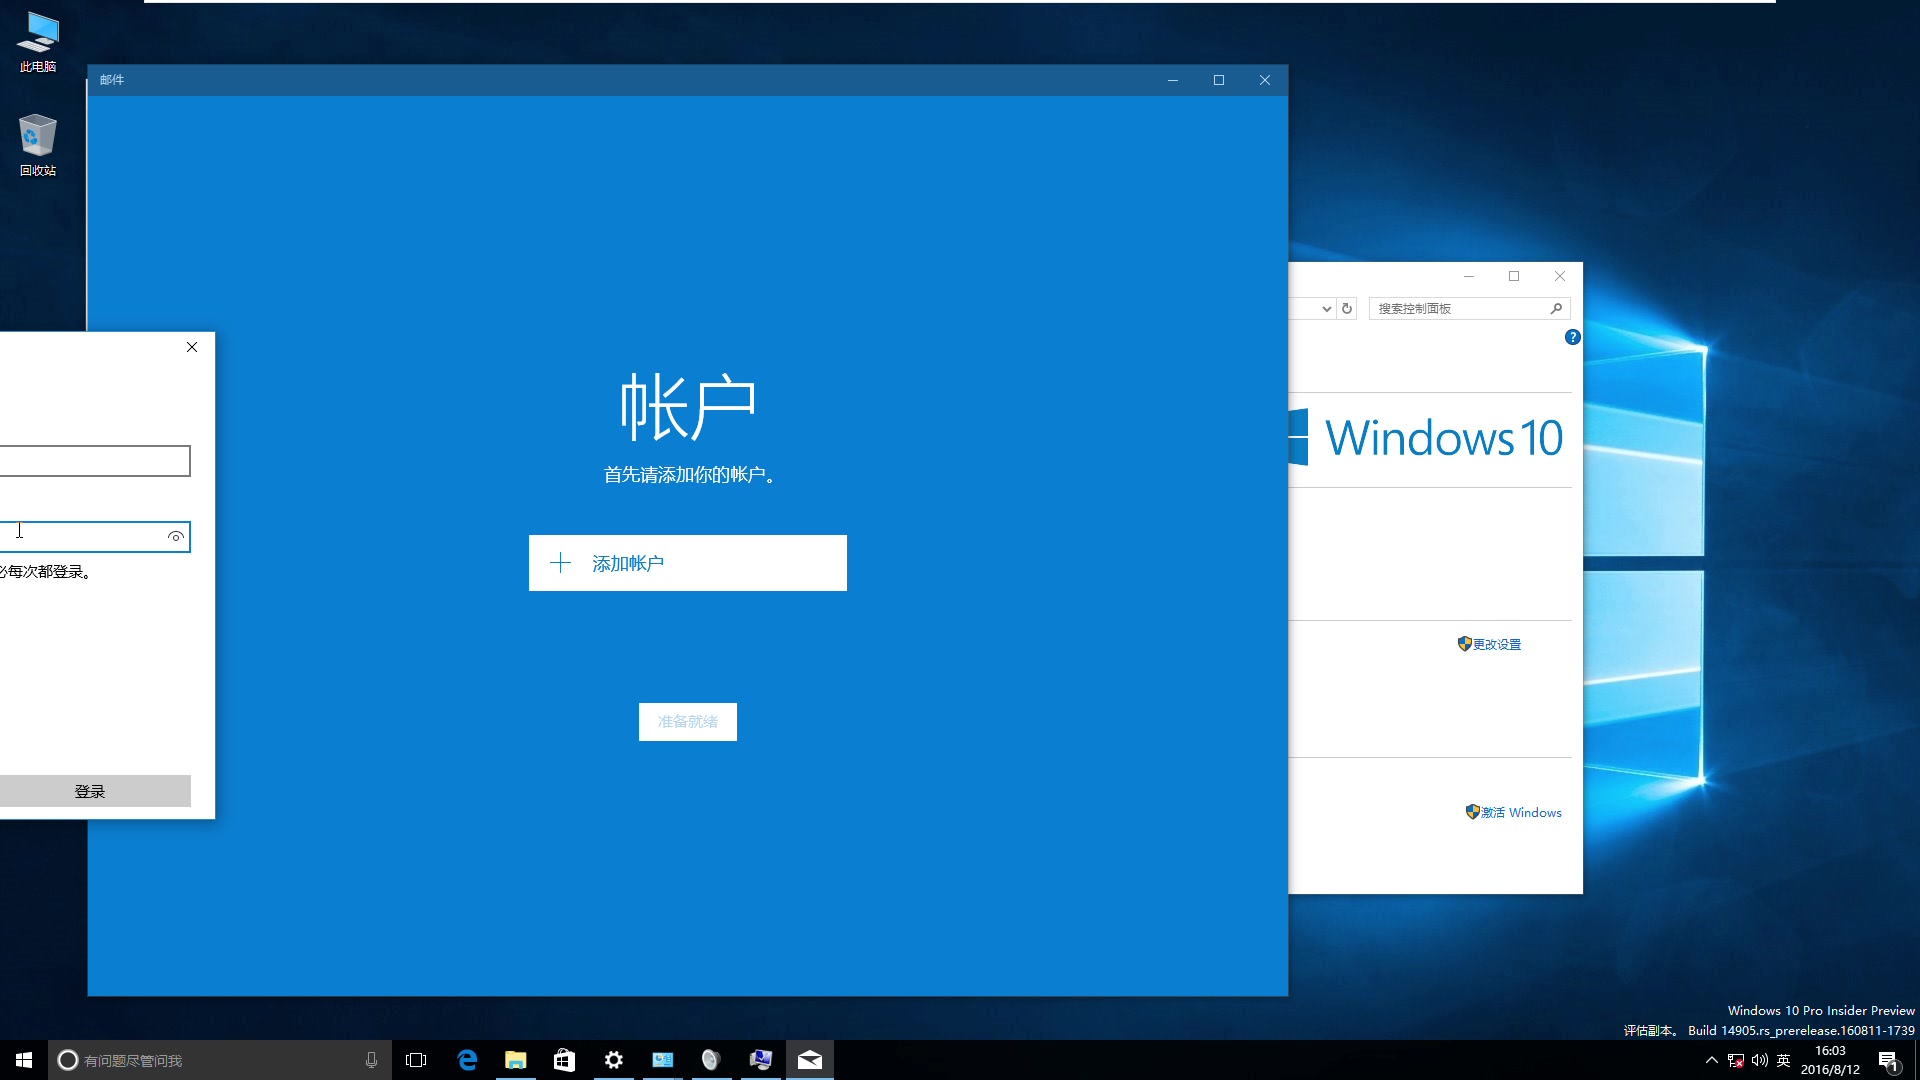
Task: Click the network status tray icon
Action: coord(1736,1060)
